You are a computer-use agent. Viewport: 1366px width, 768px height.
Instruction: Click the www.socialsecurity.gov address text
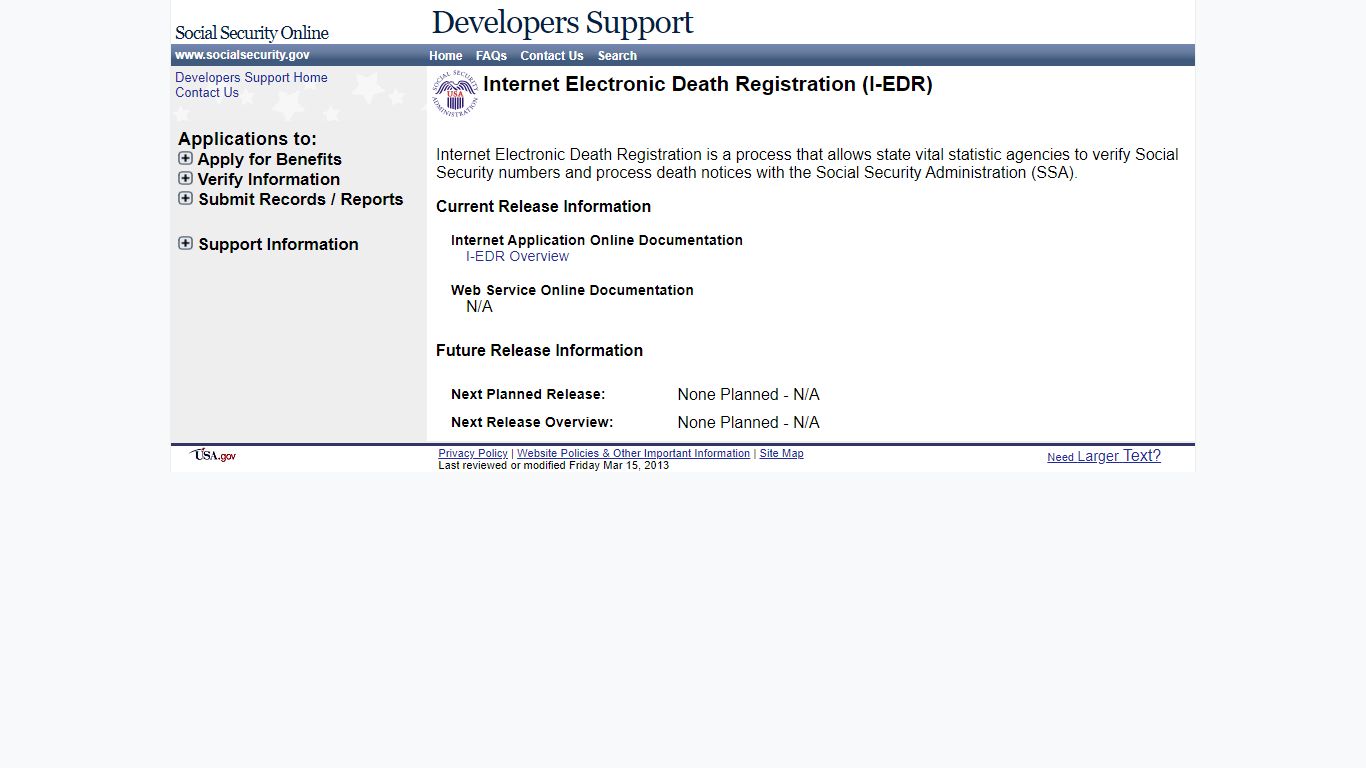click(x=242, y=55)
